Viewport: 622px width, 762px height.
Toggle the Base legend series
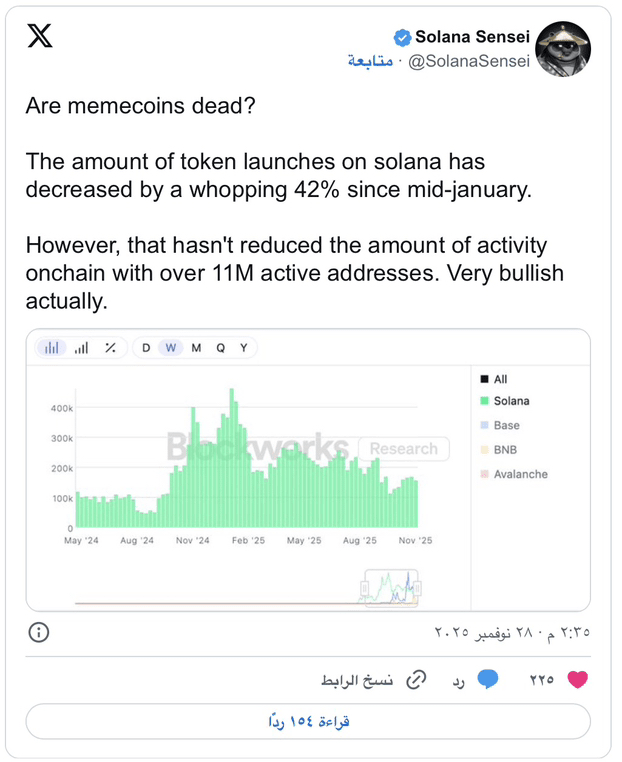(x=506, y=426)
